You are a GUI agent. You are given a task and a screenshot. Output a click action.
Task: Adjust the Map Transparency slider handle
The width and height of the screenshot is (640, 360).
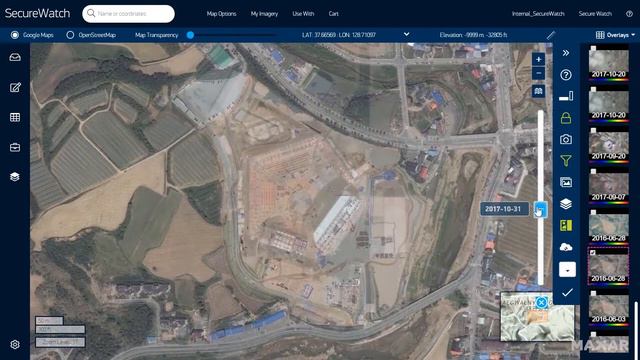190,35
